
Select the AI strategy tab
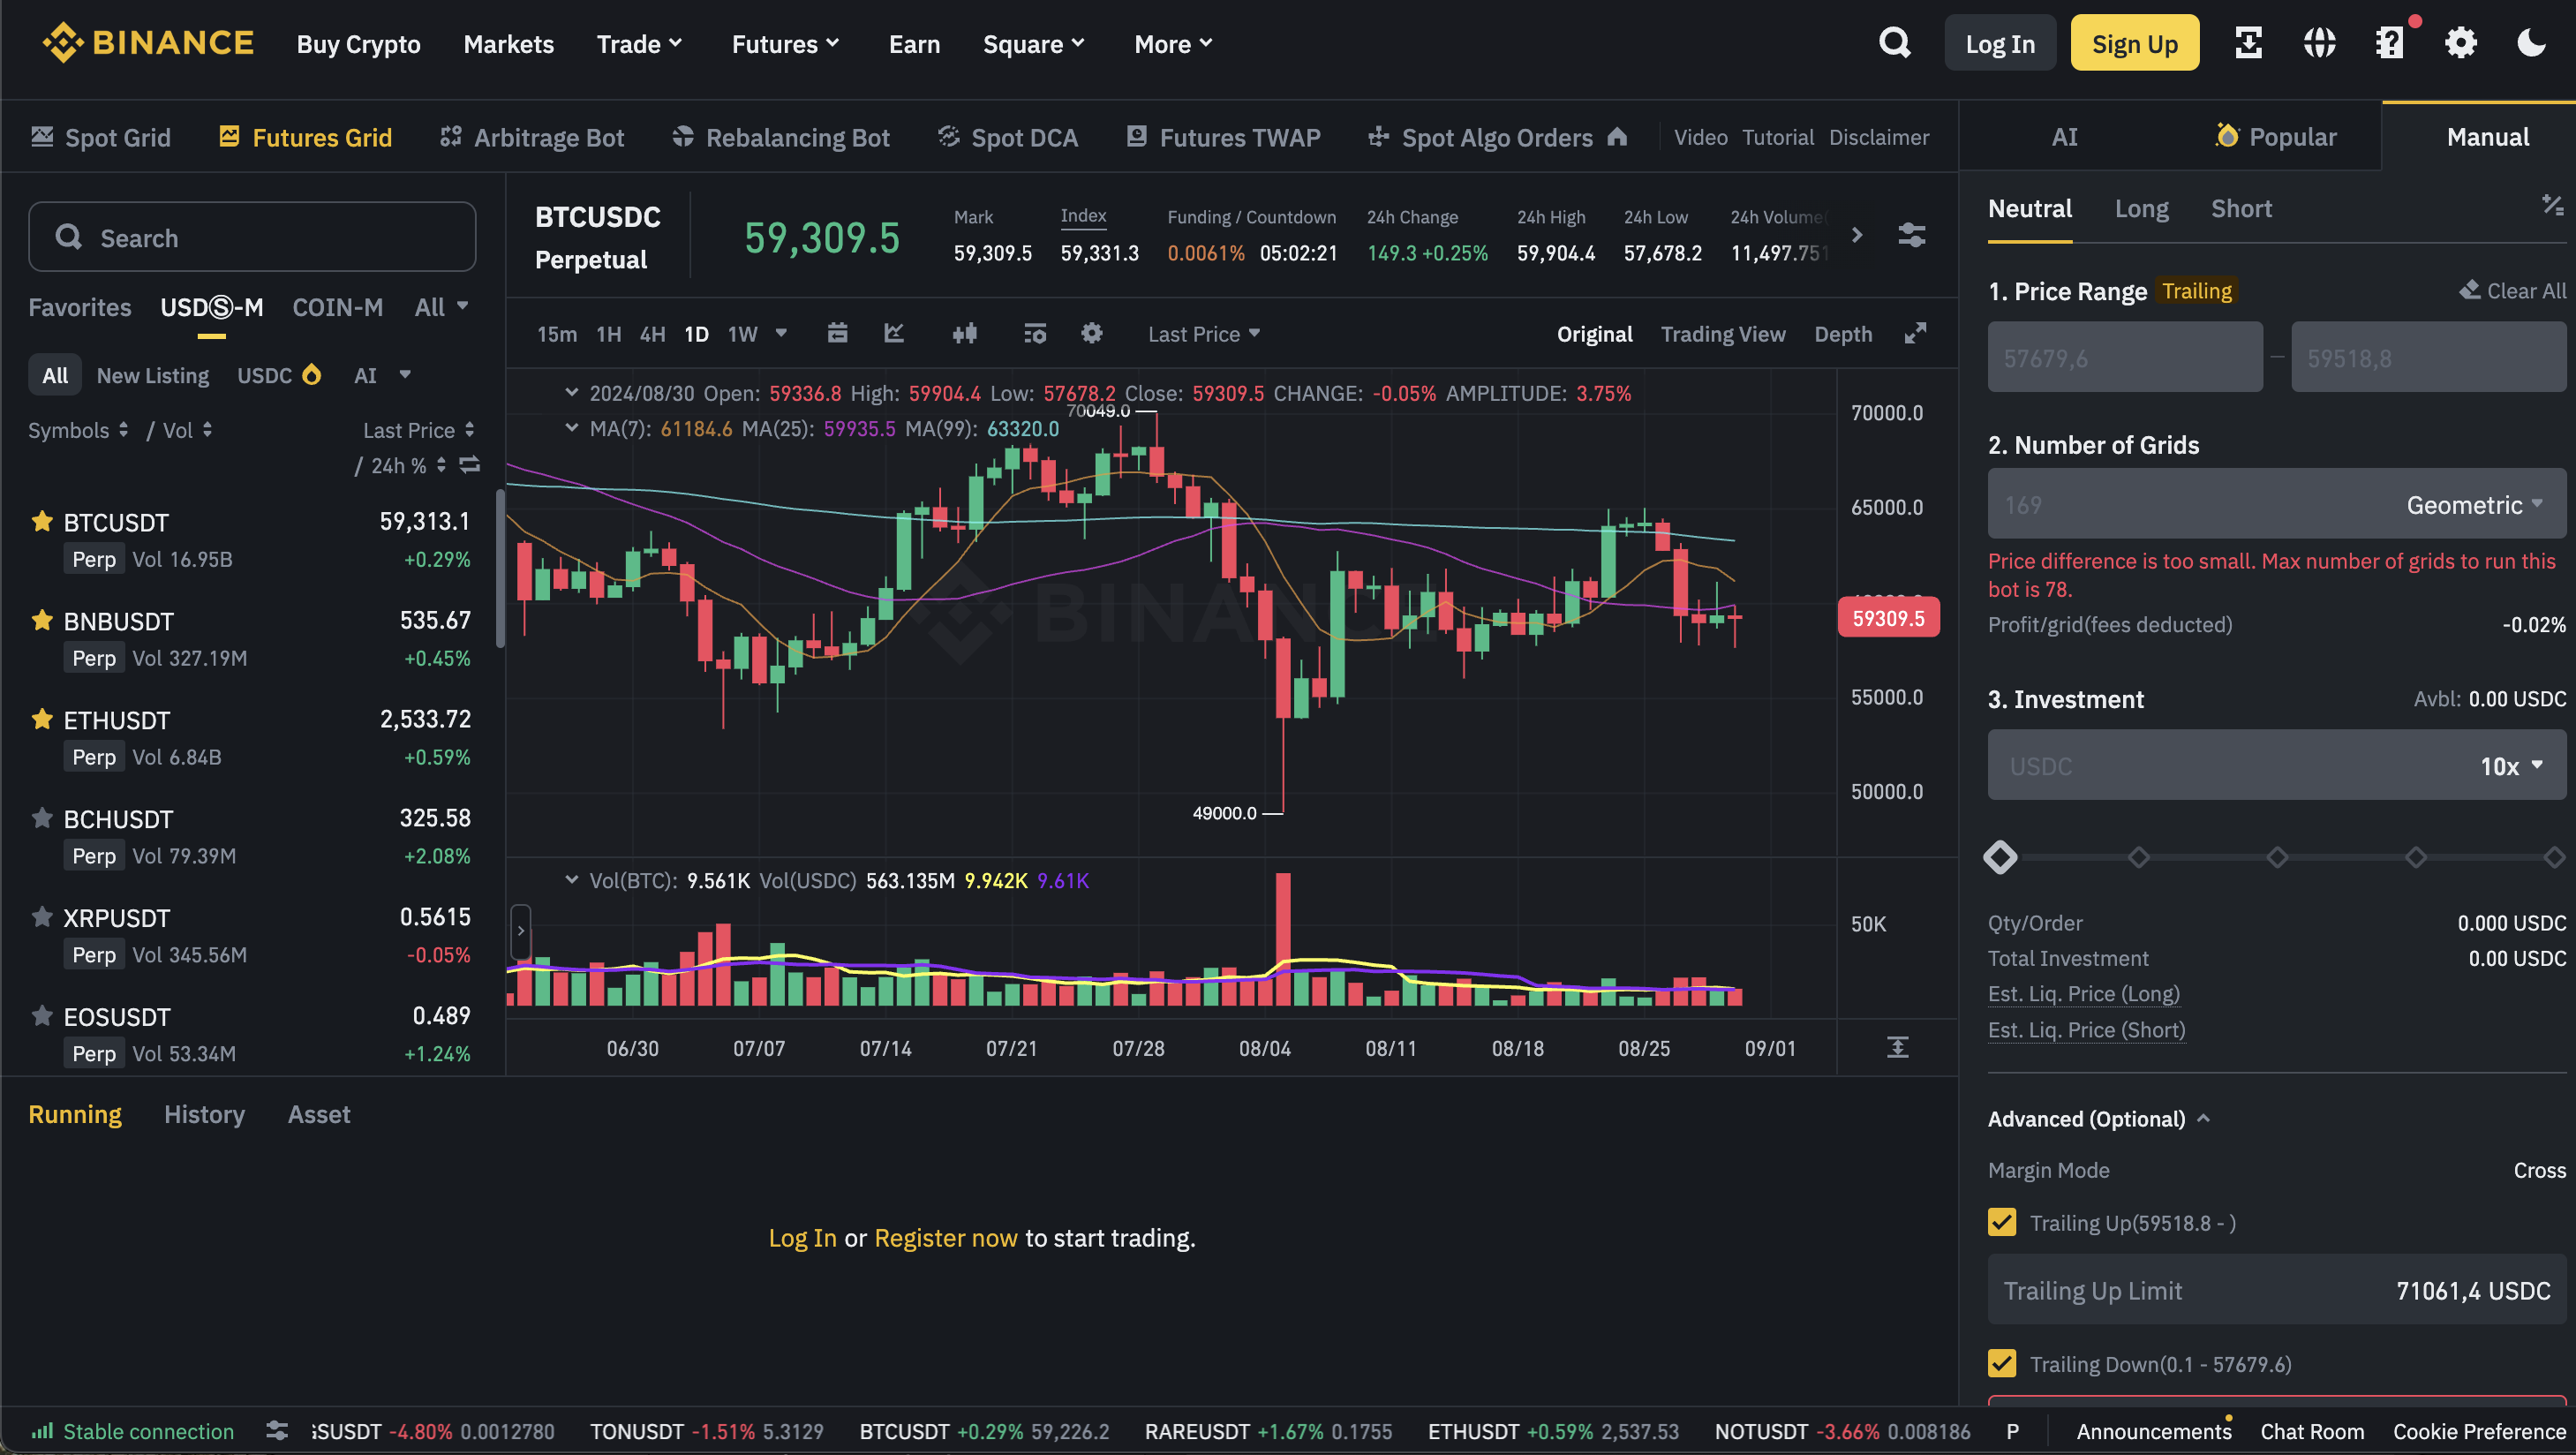pos(2065,136)
